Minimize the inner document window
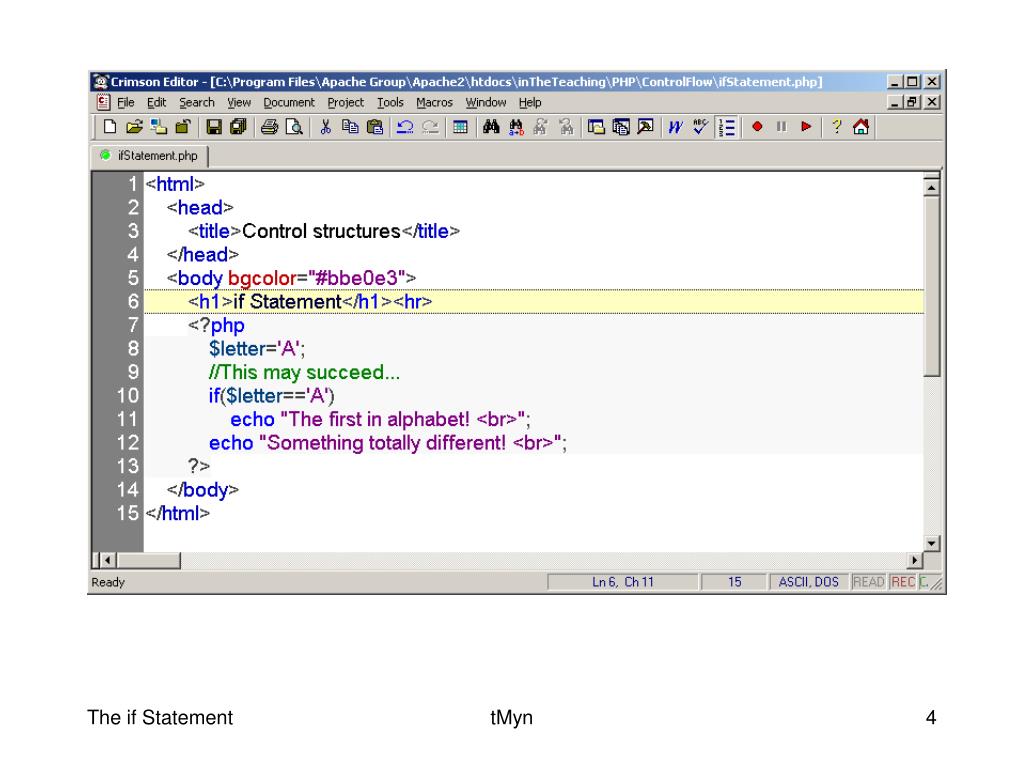The image size is (1024, 768). point(896,103)
